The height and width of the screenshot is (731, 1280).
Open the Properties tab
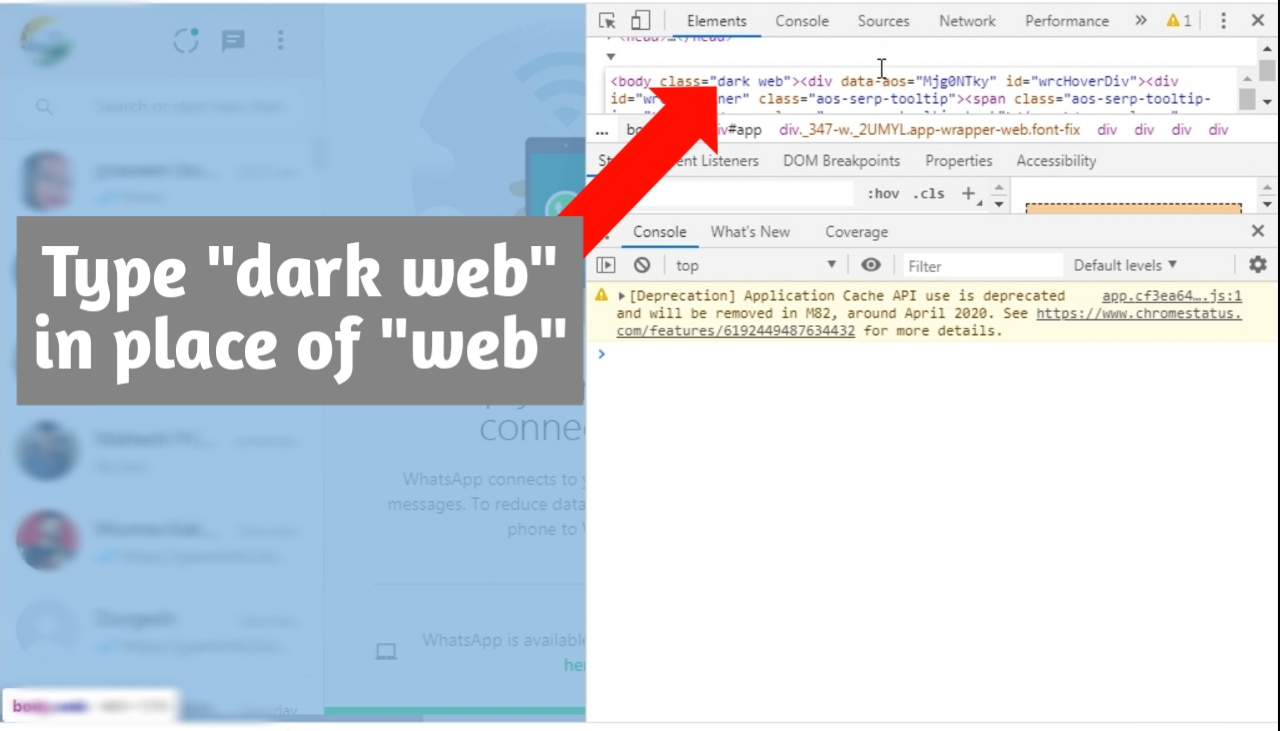pyautogui.click(x=958, y=161)
